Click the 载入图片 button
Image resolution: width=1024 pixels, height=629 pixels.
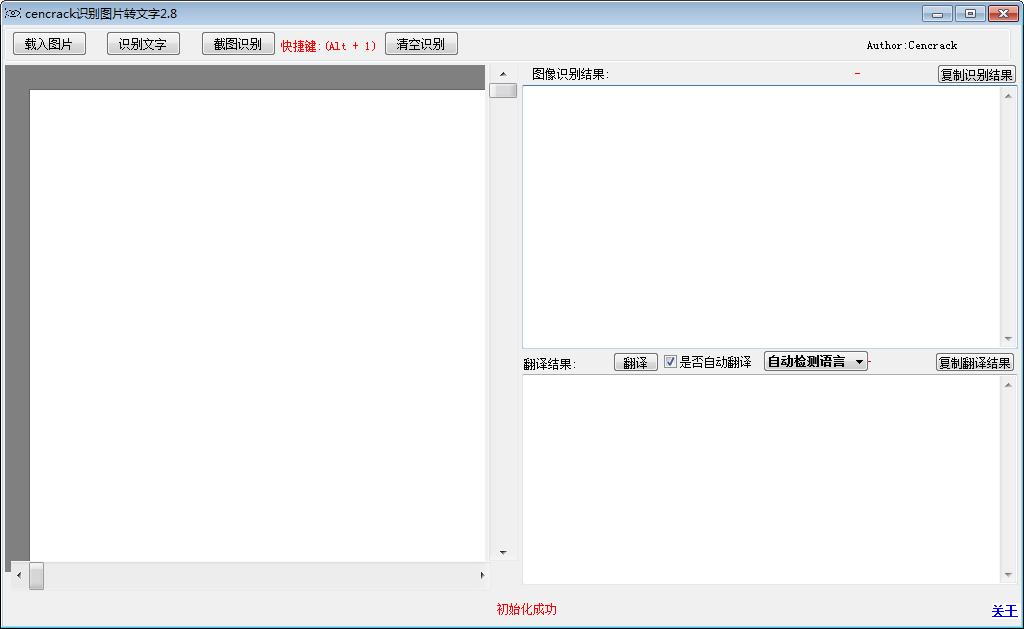(50, 44)
